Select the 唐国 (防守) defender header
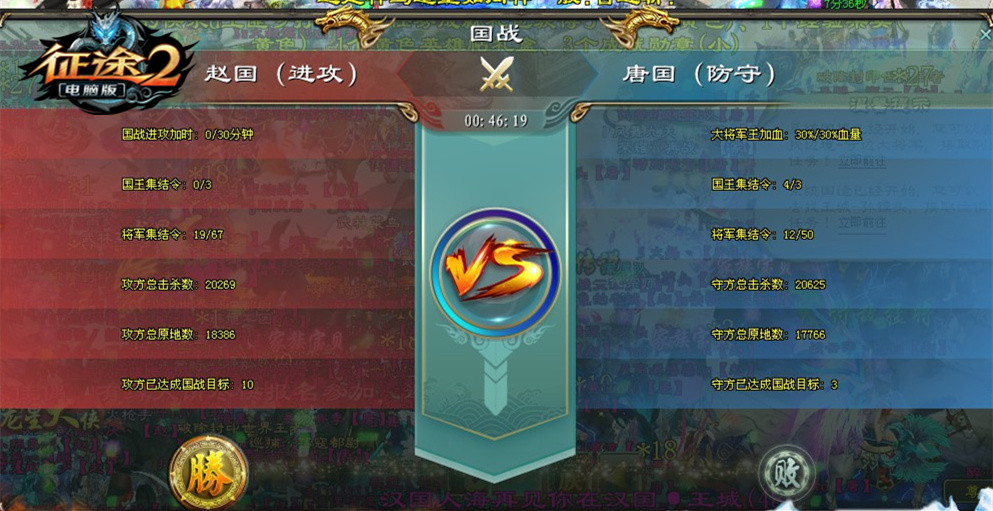Image resolution: width=993 pixels, height=511 pixels. 698,75
